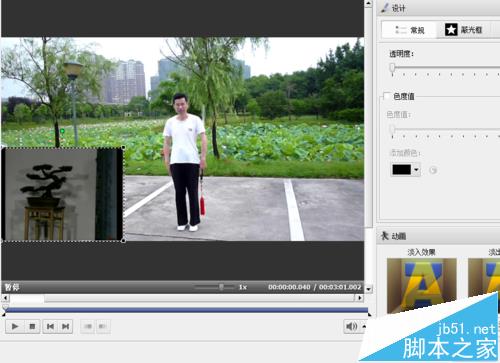This screenshot has height=363, width=500.
Task: Click the playback speed slider near 1x
Action: click(x=215, y=287)
